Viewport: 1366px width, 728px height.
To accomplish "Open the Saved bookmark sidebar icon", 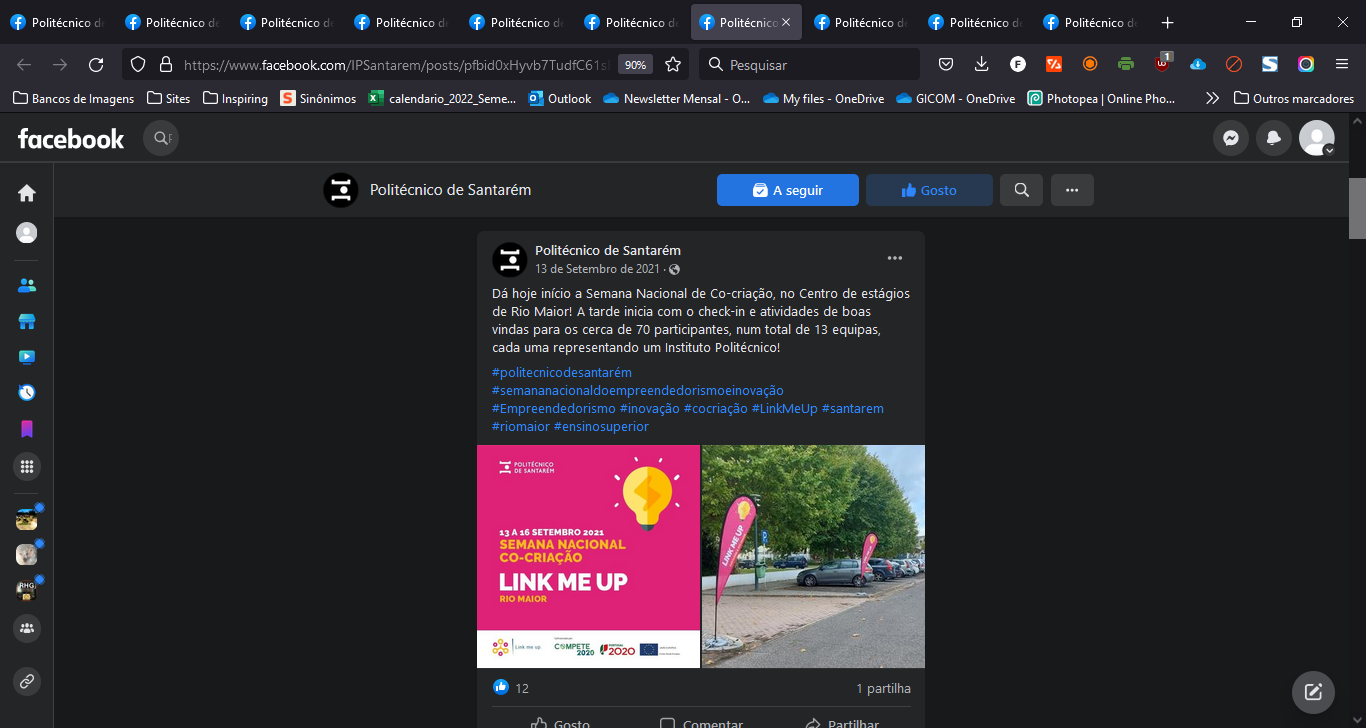I will click(x=27, y=429).
